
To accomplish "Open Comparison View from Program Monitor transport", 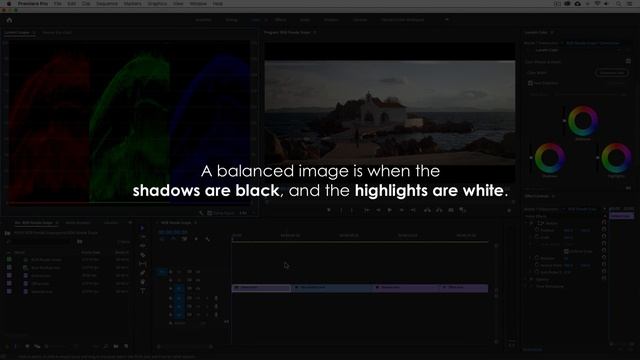I will [462, 210].
